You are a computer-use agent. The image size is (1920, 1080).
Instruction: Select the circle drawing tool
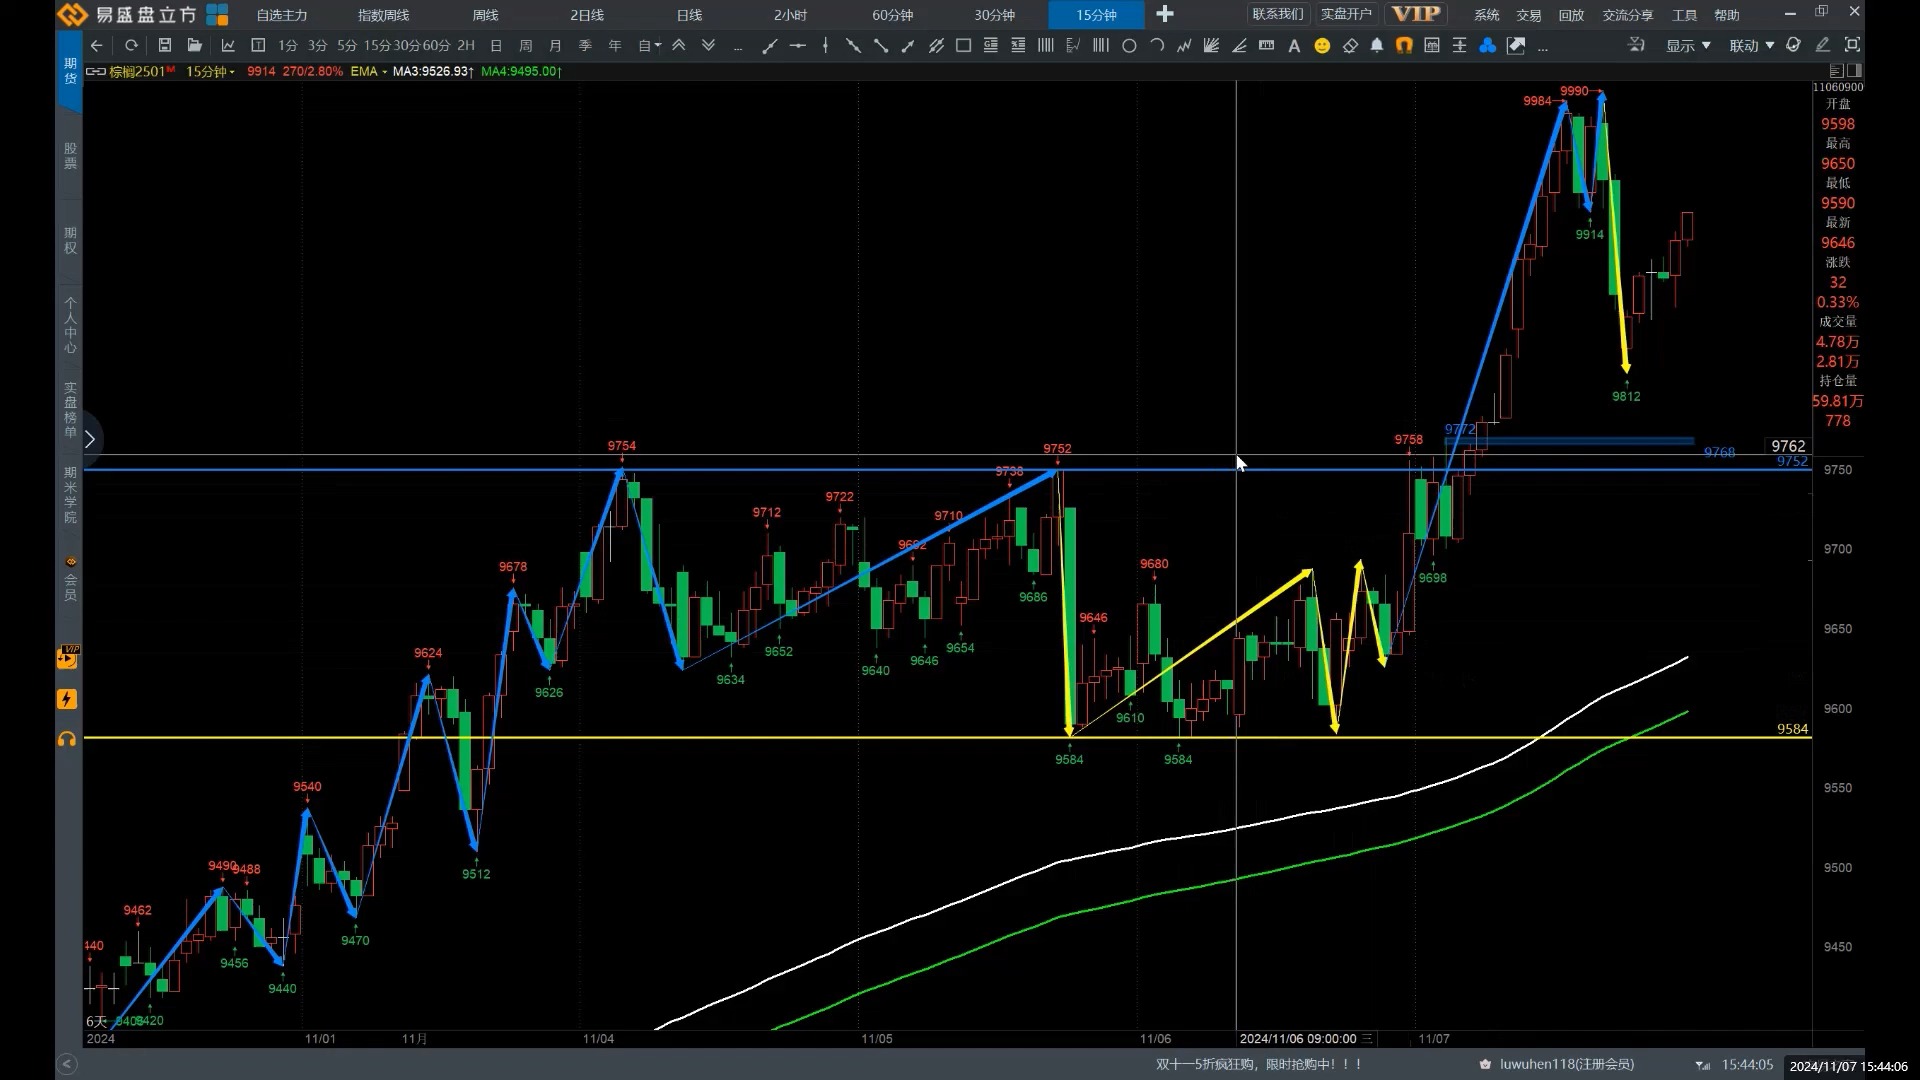[1129, 45]
